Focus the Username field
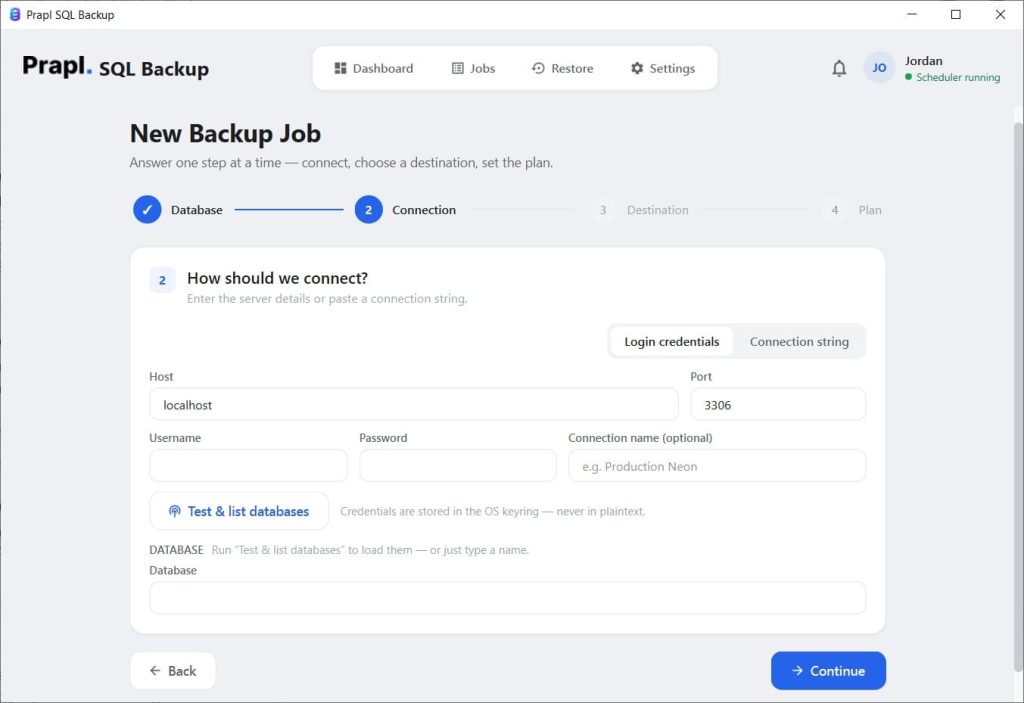 [248, 466]
